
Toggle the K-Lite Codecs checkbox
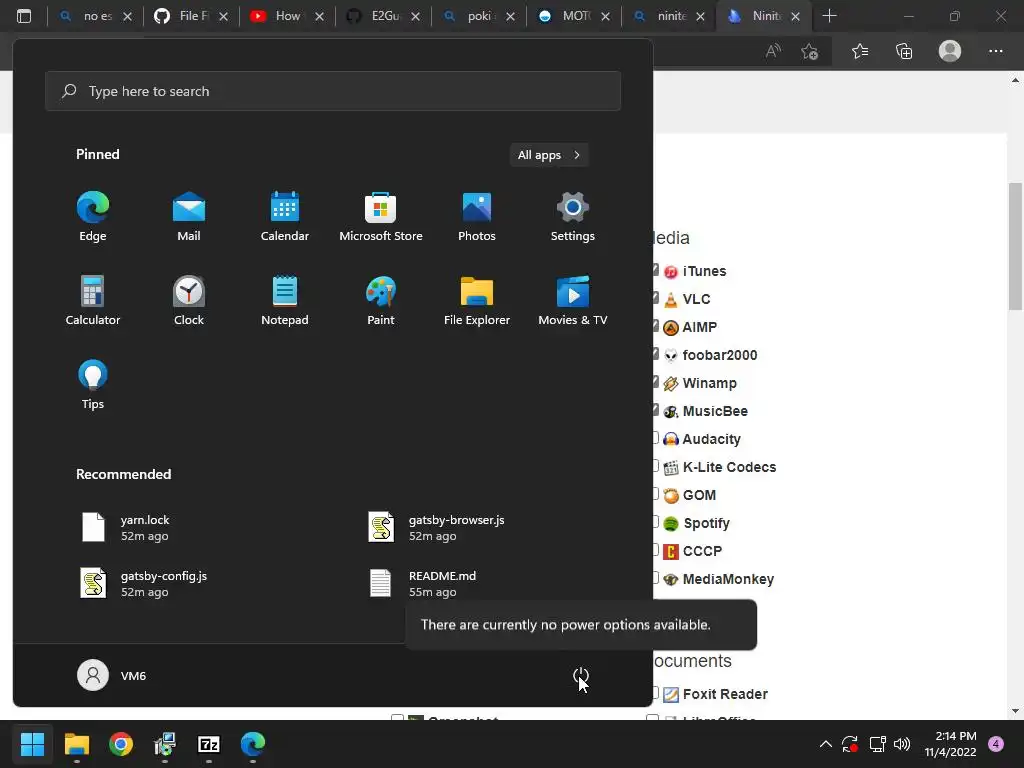pos(654,466)
